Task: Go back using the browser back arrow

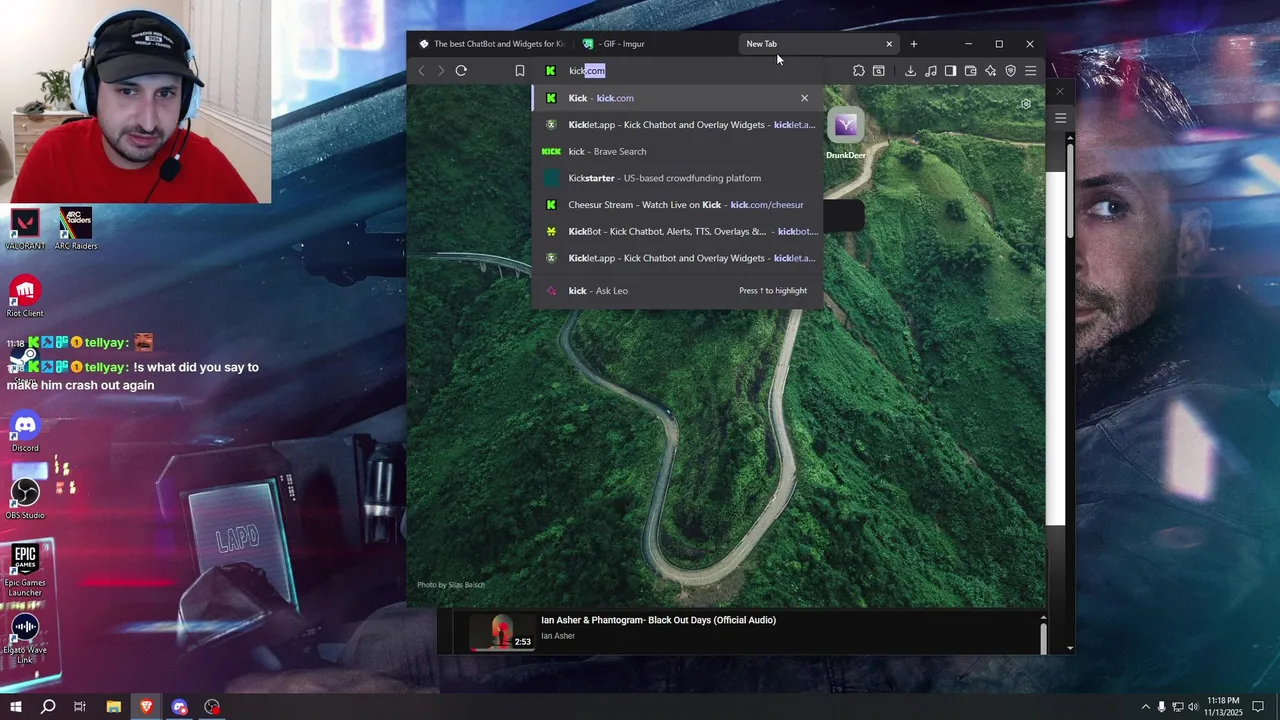Action: [x=421, y=71]
